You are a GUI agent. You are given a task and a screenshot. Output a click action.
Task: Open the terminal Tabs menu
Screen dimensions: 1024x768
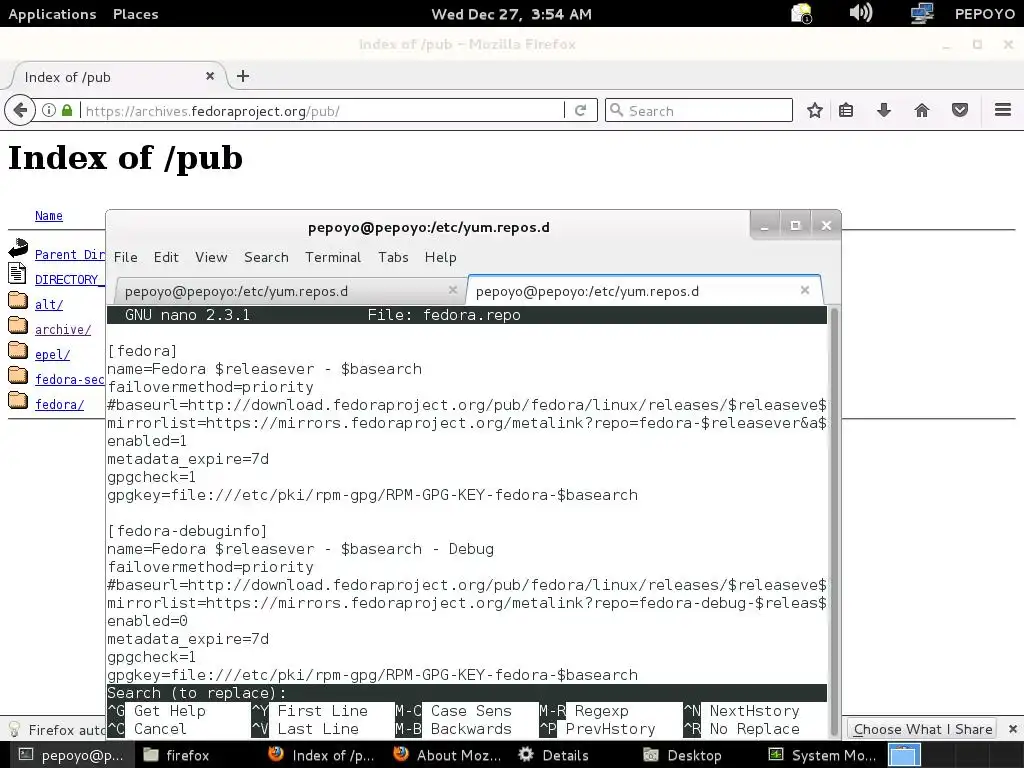pos(393,257)
